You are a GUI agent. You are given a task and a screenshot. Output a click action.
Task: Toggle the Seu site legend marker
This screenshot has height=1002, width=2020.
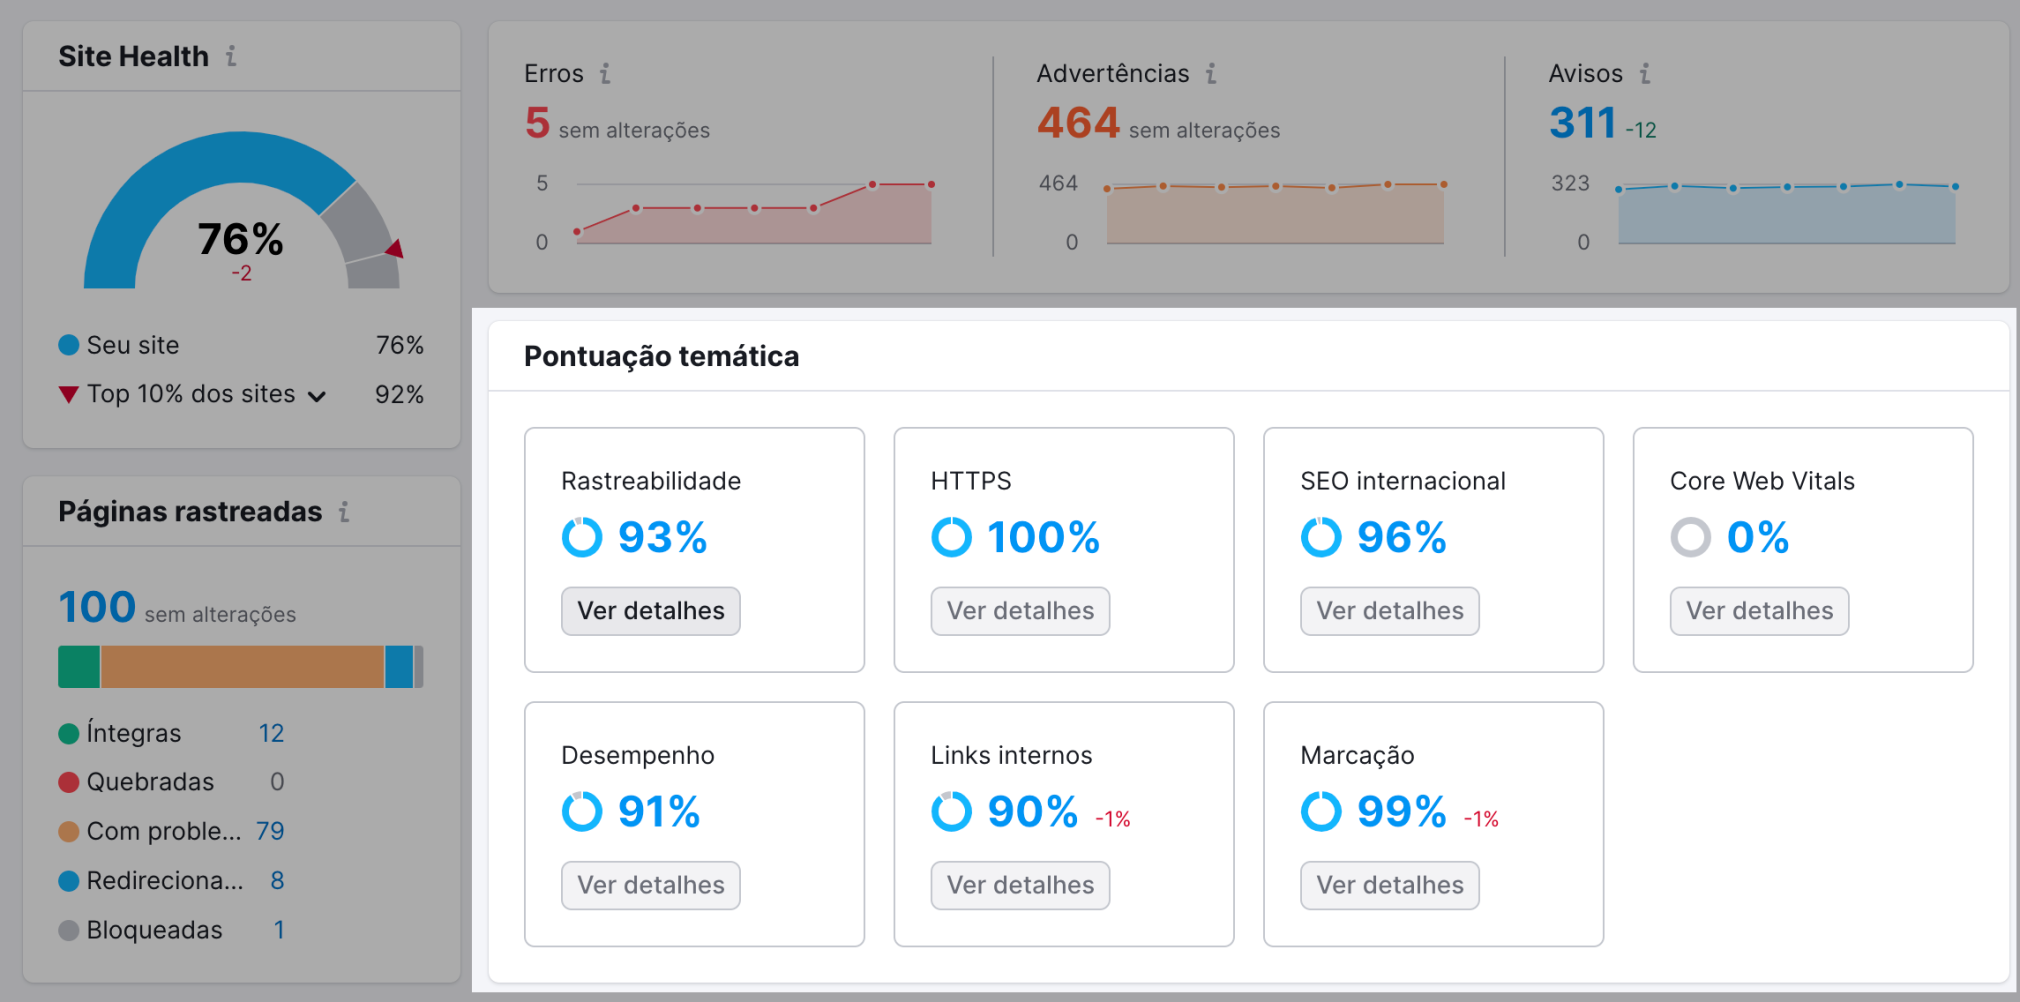tap(67, 345)
